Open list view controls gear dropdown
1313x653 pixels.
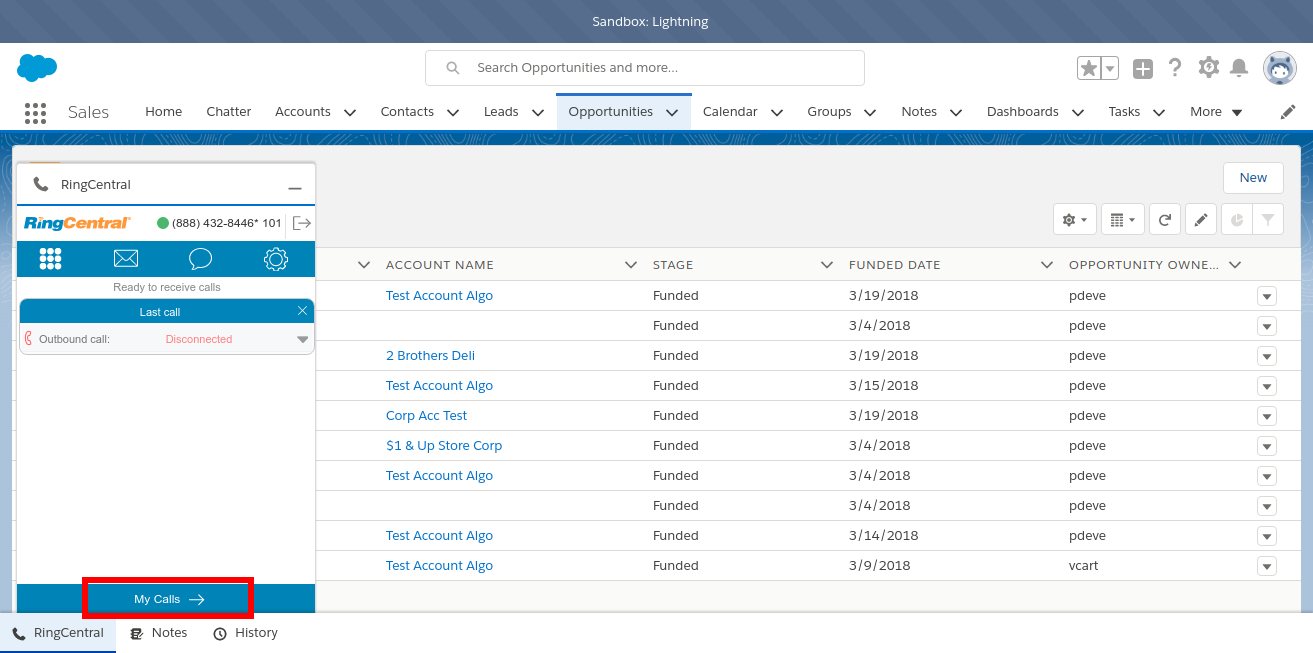1075,220
